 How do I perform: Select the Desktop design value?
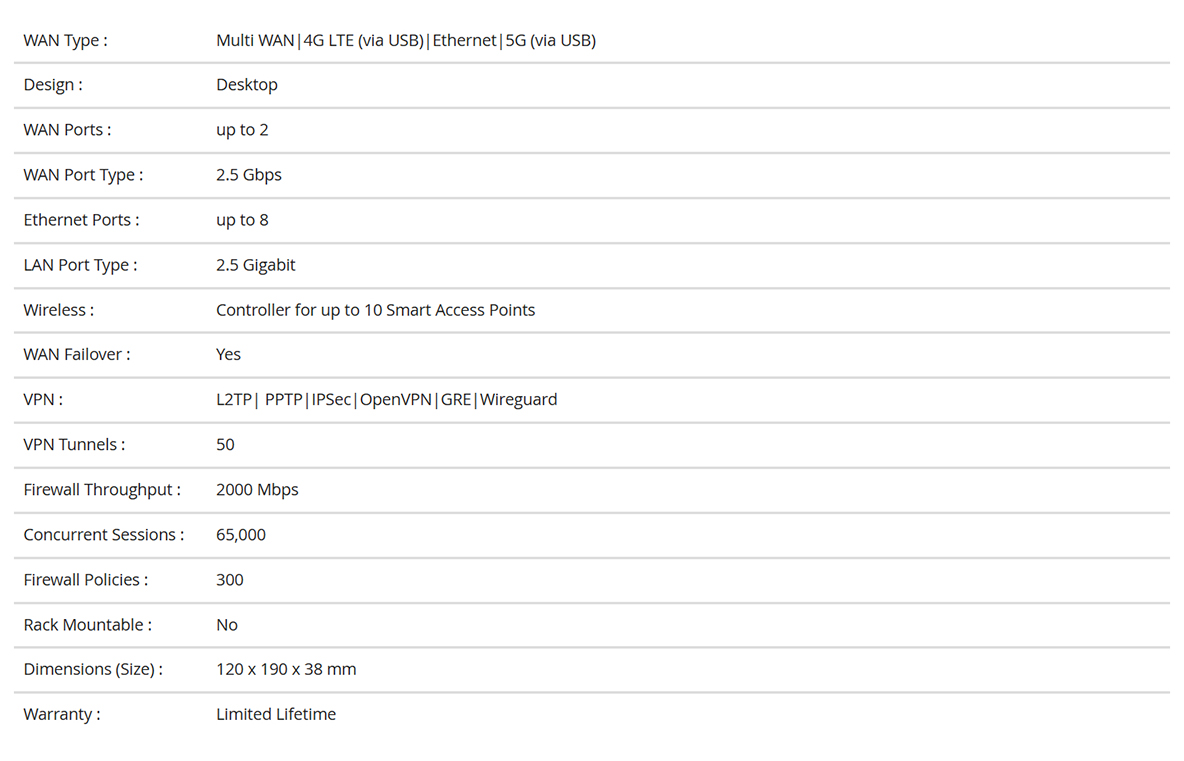pos(247,85)
